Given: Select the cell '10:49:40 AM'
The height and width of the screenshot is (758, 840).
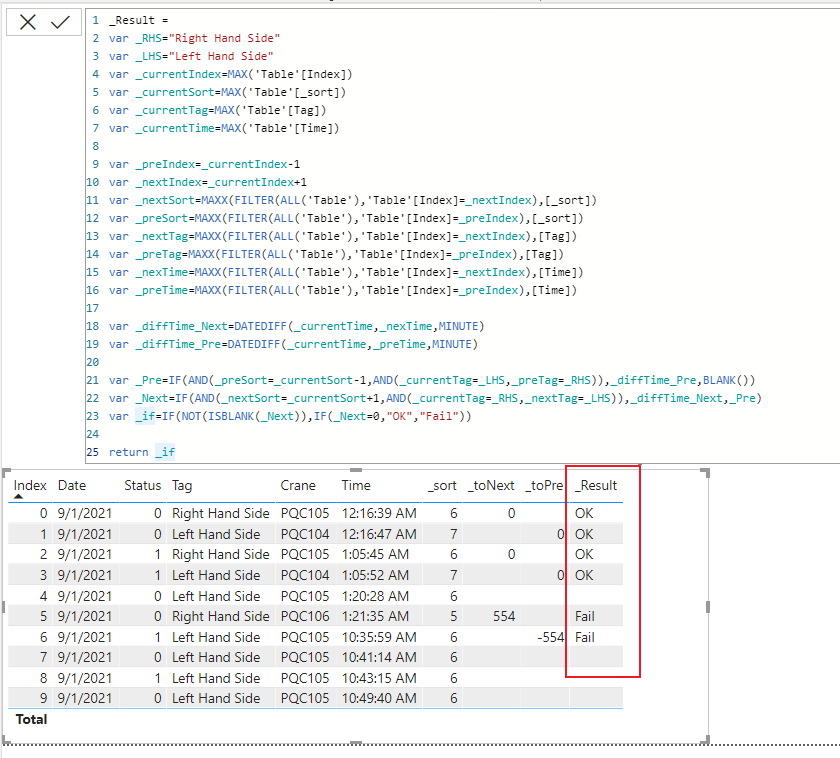Looking at the screenshot, I should point(379,699).
